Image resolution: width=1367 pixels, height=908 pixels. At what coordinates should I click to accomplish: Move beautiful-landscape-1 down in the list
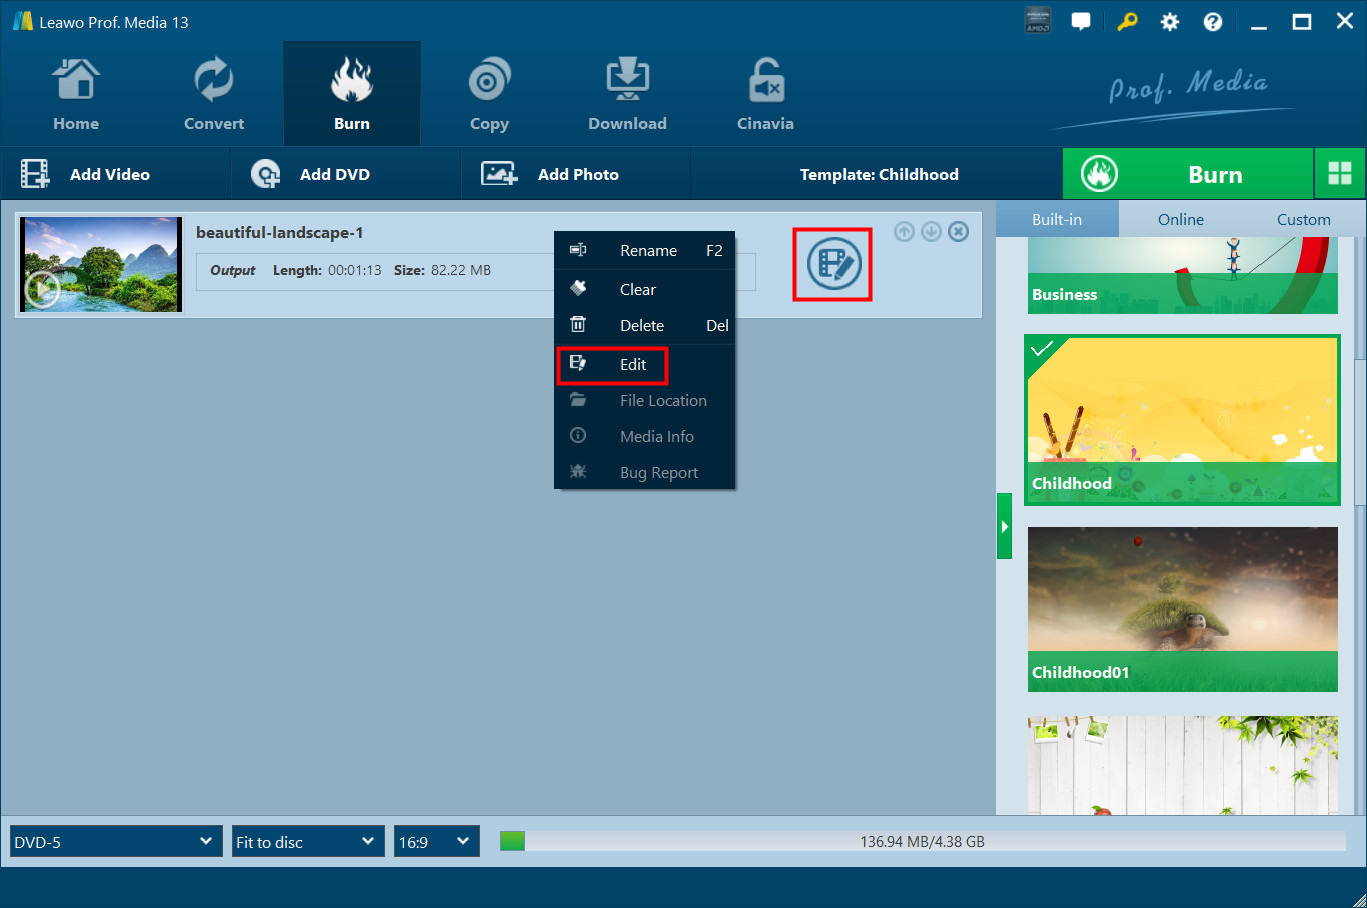point(931,232)
